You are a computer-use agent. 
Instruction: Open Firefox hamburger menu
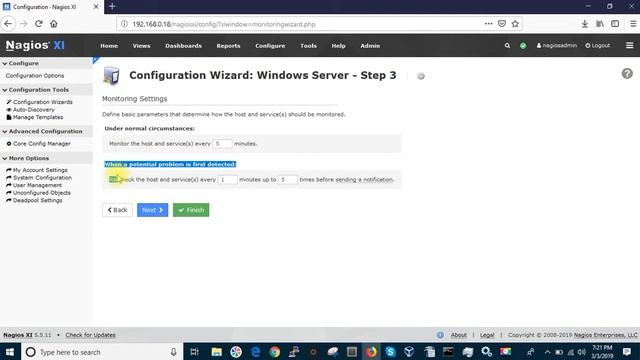point(633,24)
